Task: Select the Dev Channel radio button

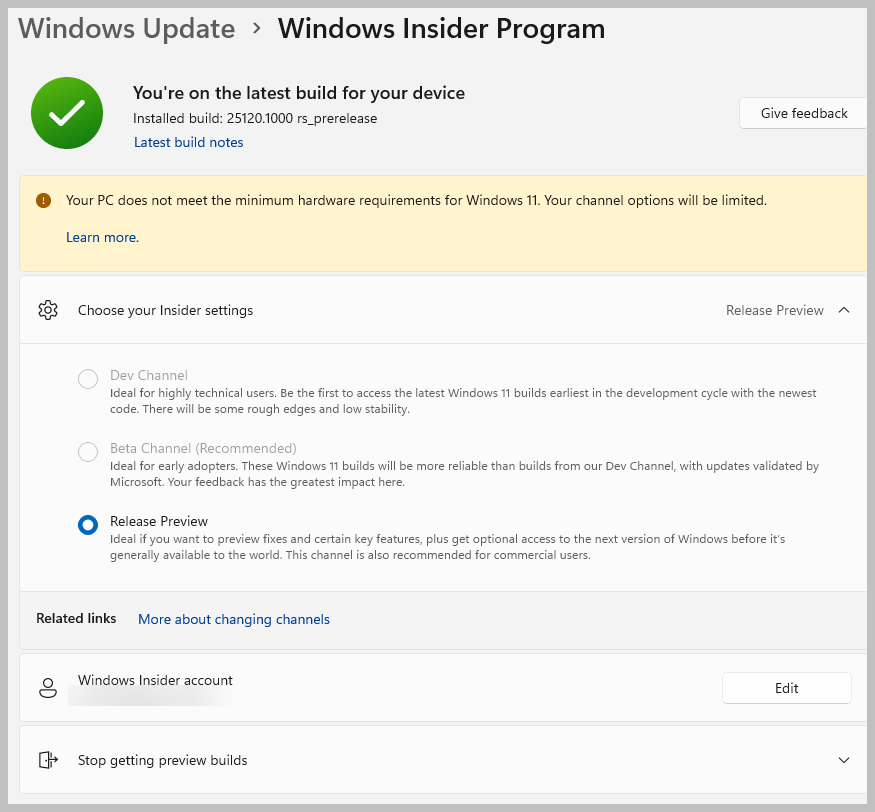Action: point(88,379)
